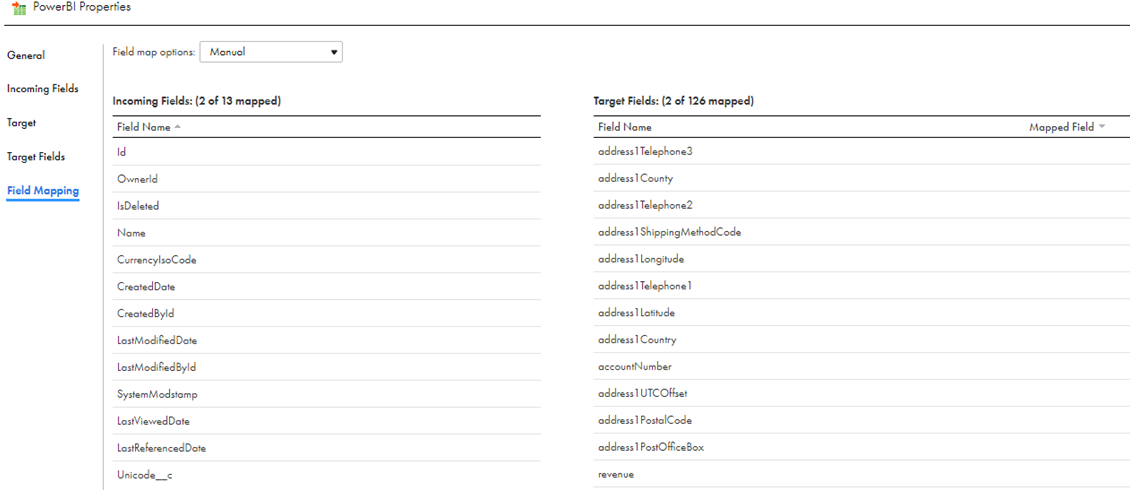Click the Mapped Field sort arrow
The height and width of the screenshot is (490, 1130).
click(x=1101, y=127)
